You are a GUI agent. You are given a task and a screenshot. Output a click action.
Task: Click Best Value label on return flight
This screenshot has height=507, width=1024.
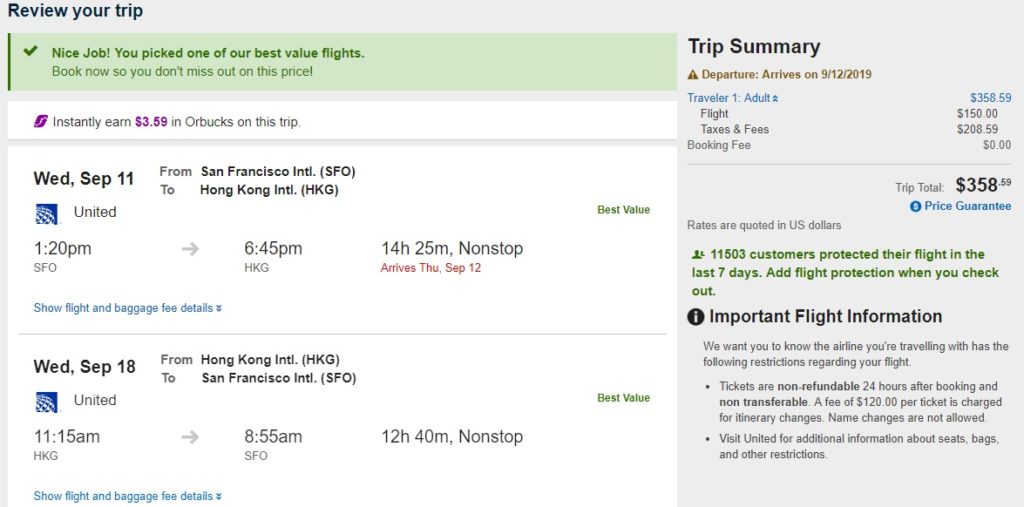623,398
